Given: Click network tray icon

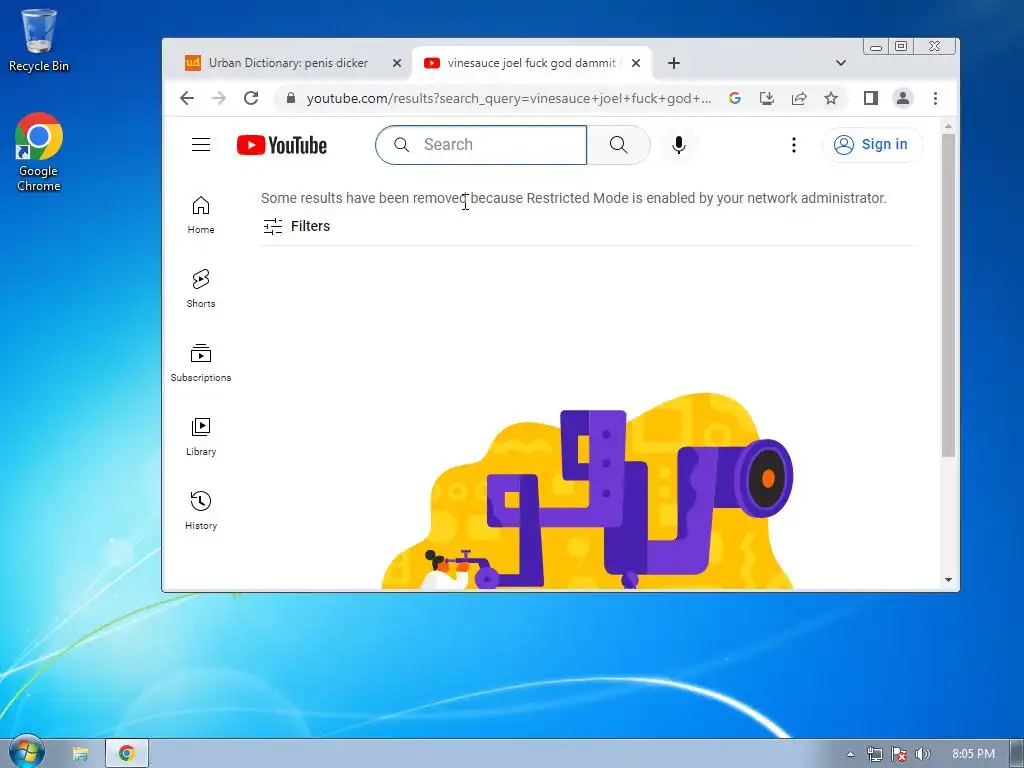Looking at the screenshot, I should 874,754.
